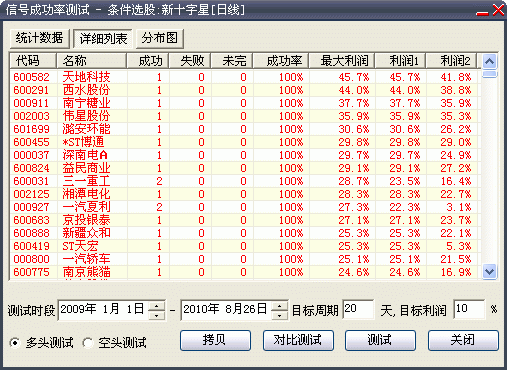
Task: Click the start date field 2009年 1月 1日
Action: pyautogui.click(x=103, y=310)
